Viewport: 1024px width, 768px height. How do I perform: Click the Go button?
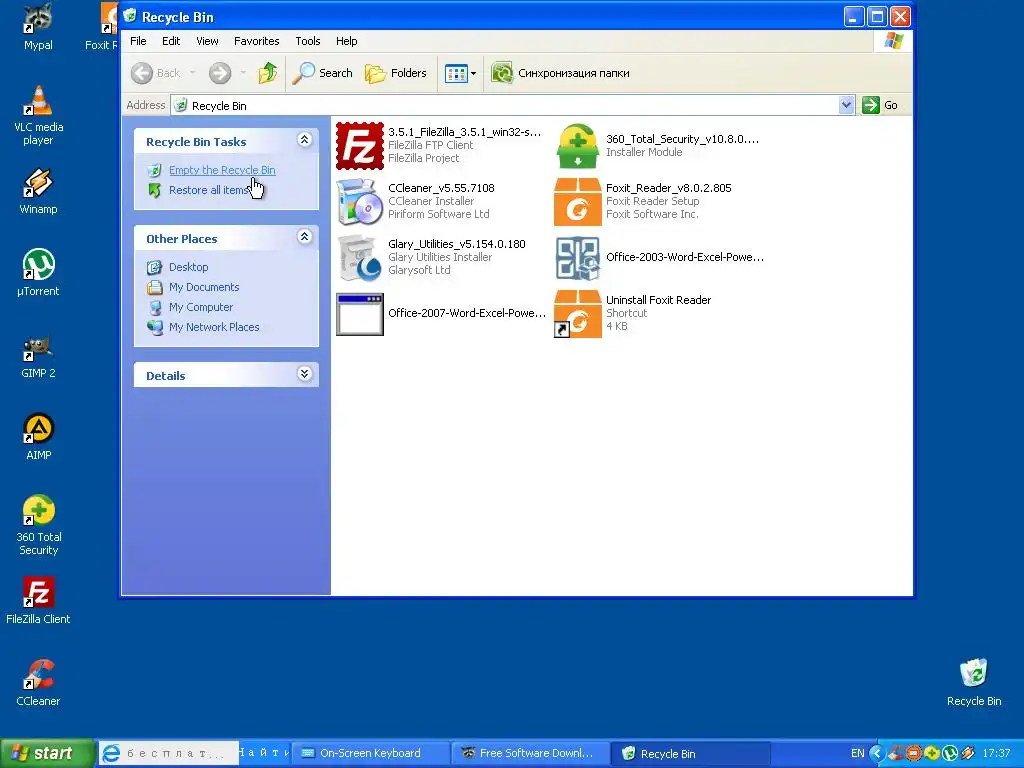[880, 105]
